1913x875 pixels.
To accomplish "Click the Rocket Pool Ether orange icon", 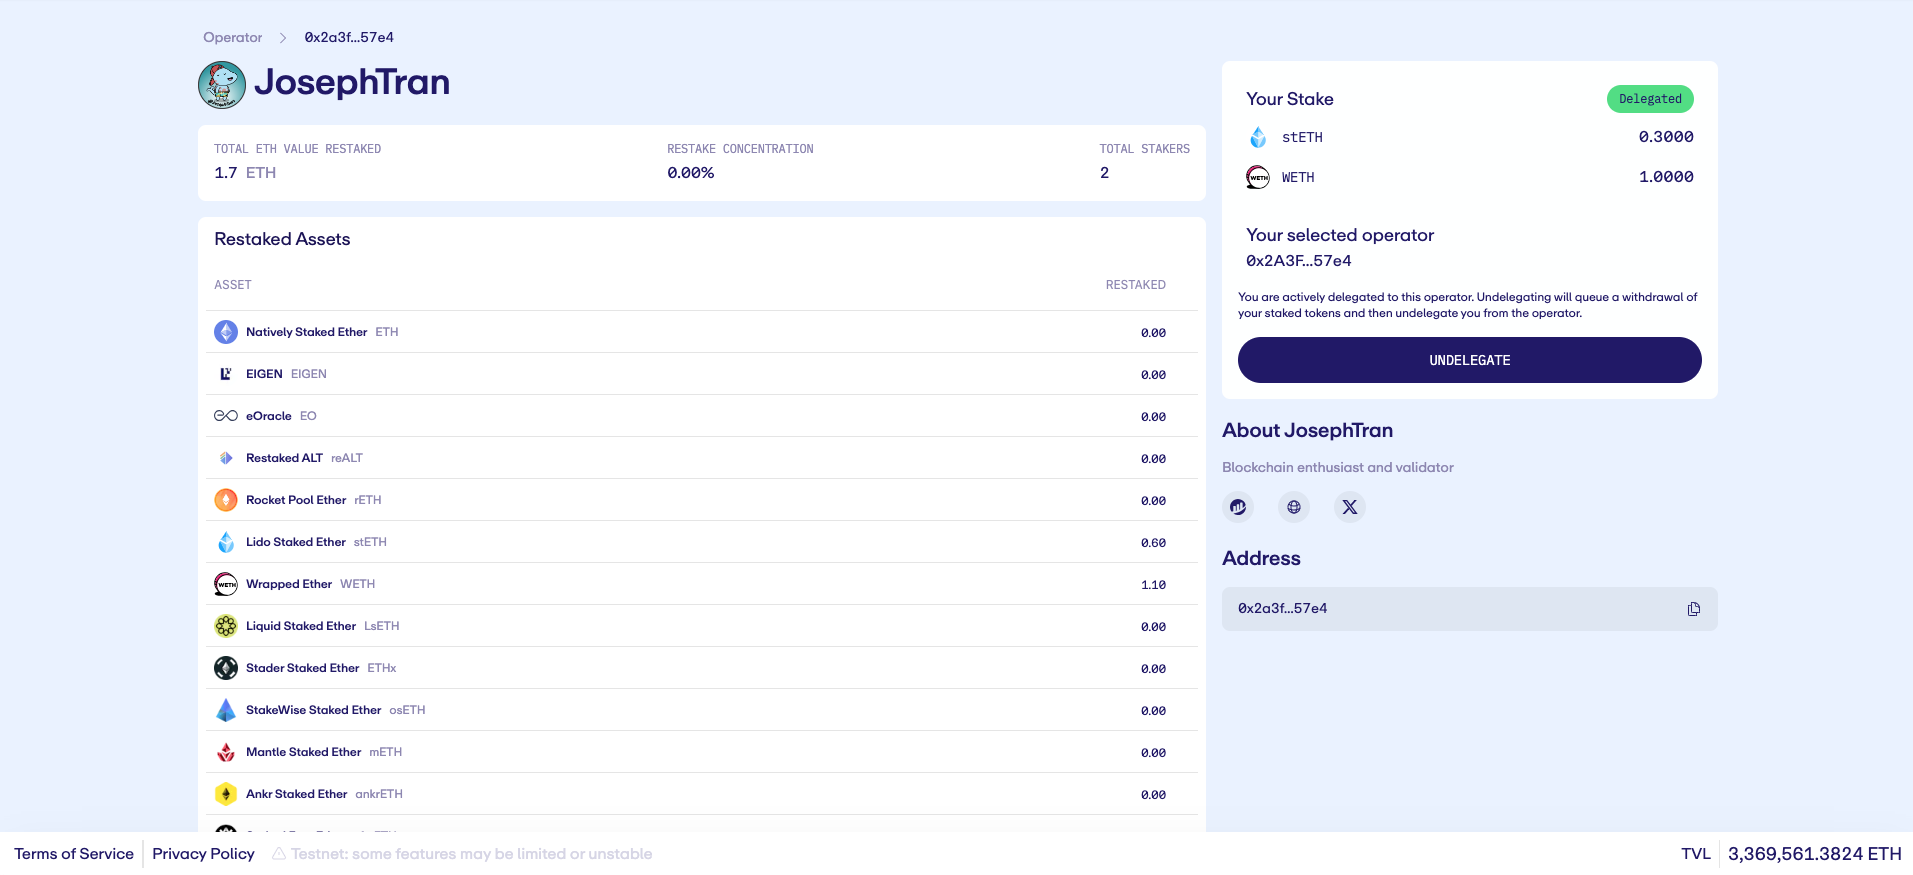I will [226, 500].
